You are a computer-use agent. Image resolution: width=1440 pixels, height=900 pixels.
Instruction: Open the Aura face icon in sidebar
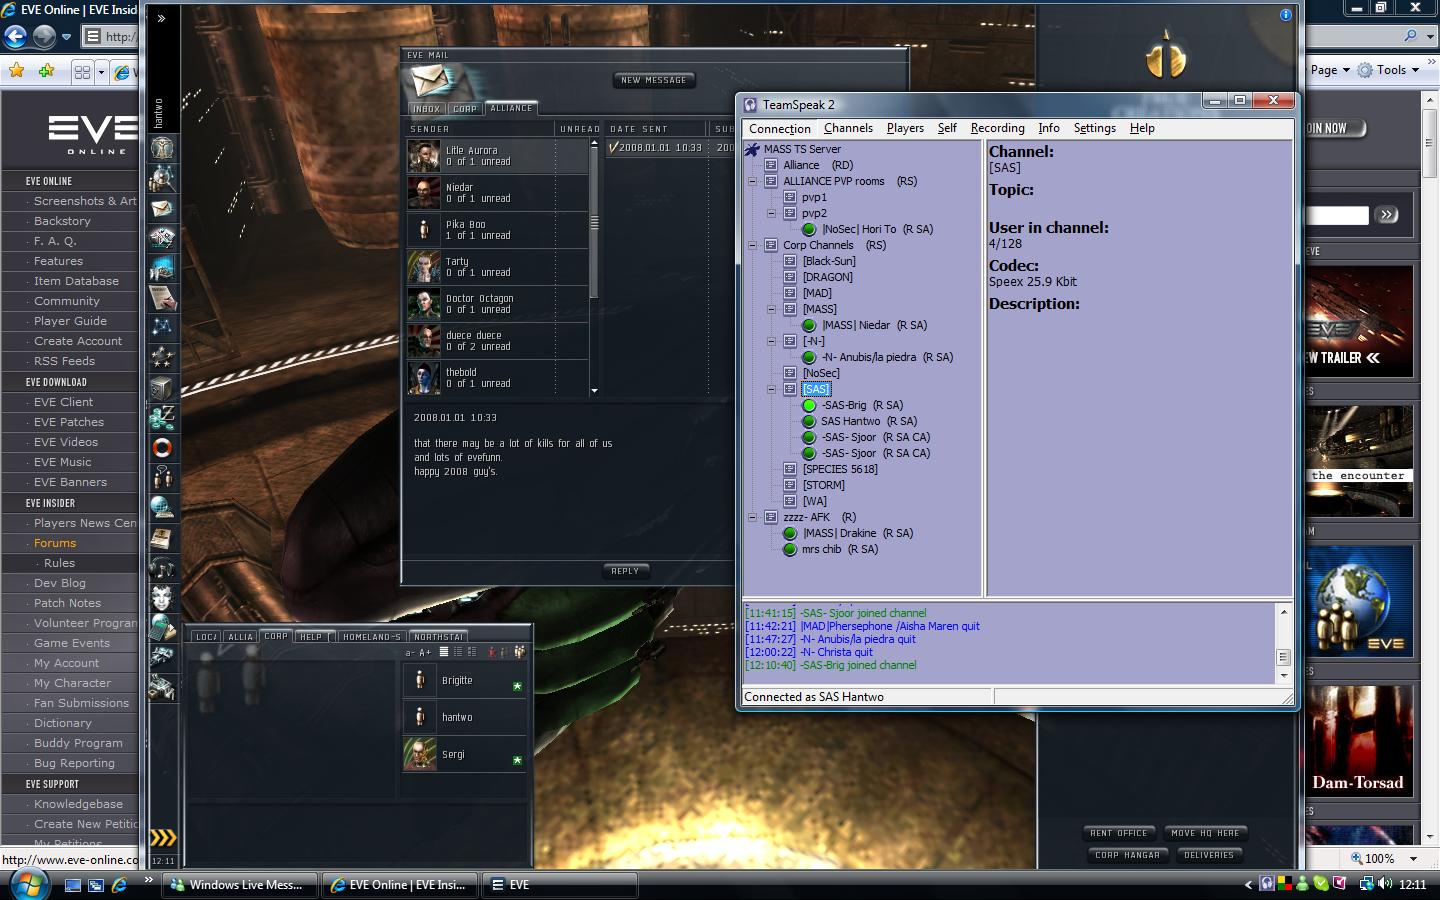click(163, 598)
